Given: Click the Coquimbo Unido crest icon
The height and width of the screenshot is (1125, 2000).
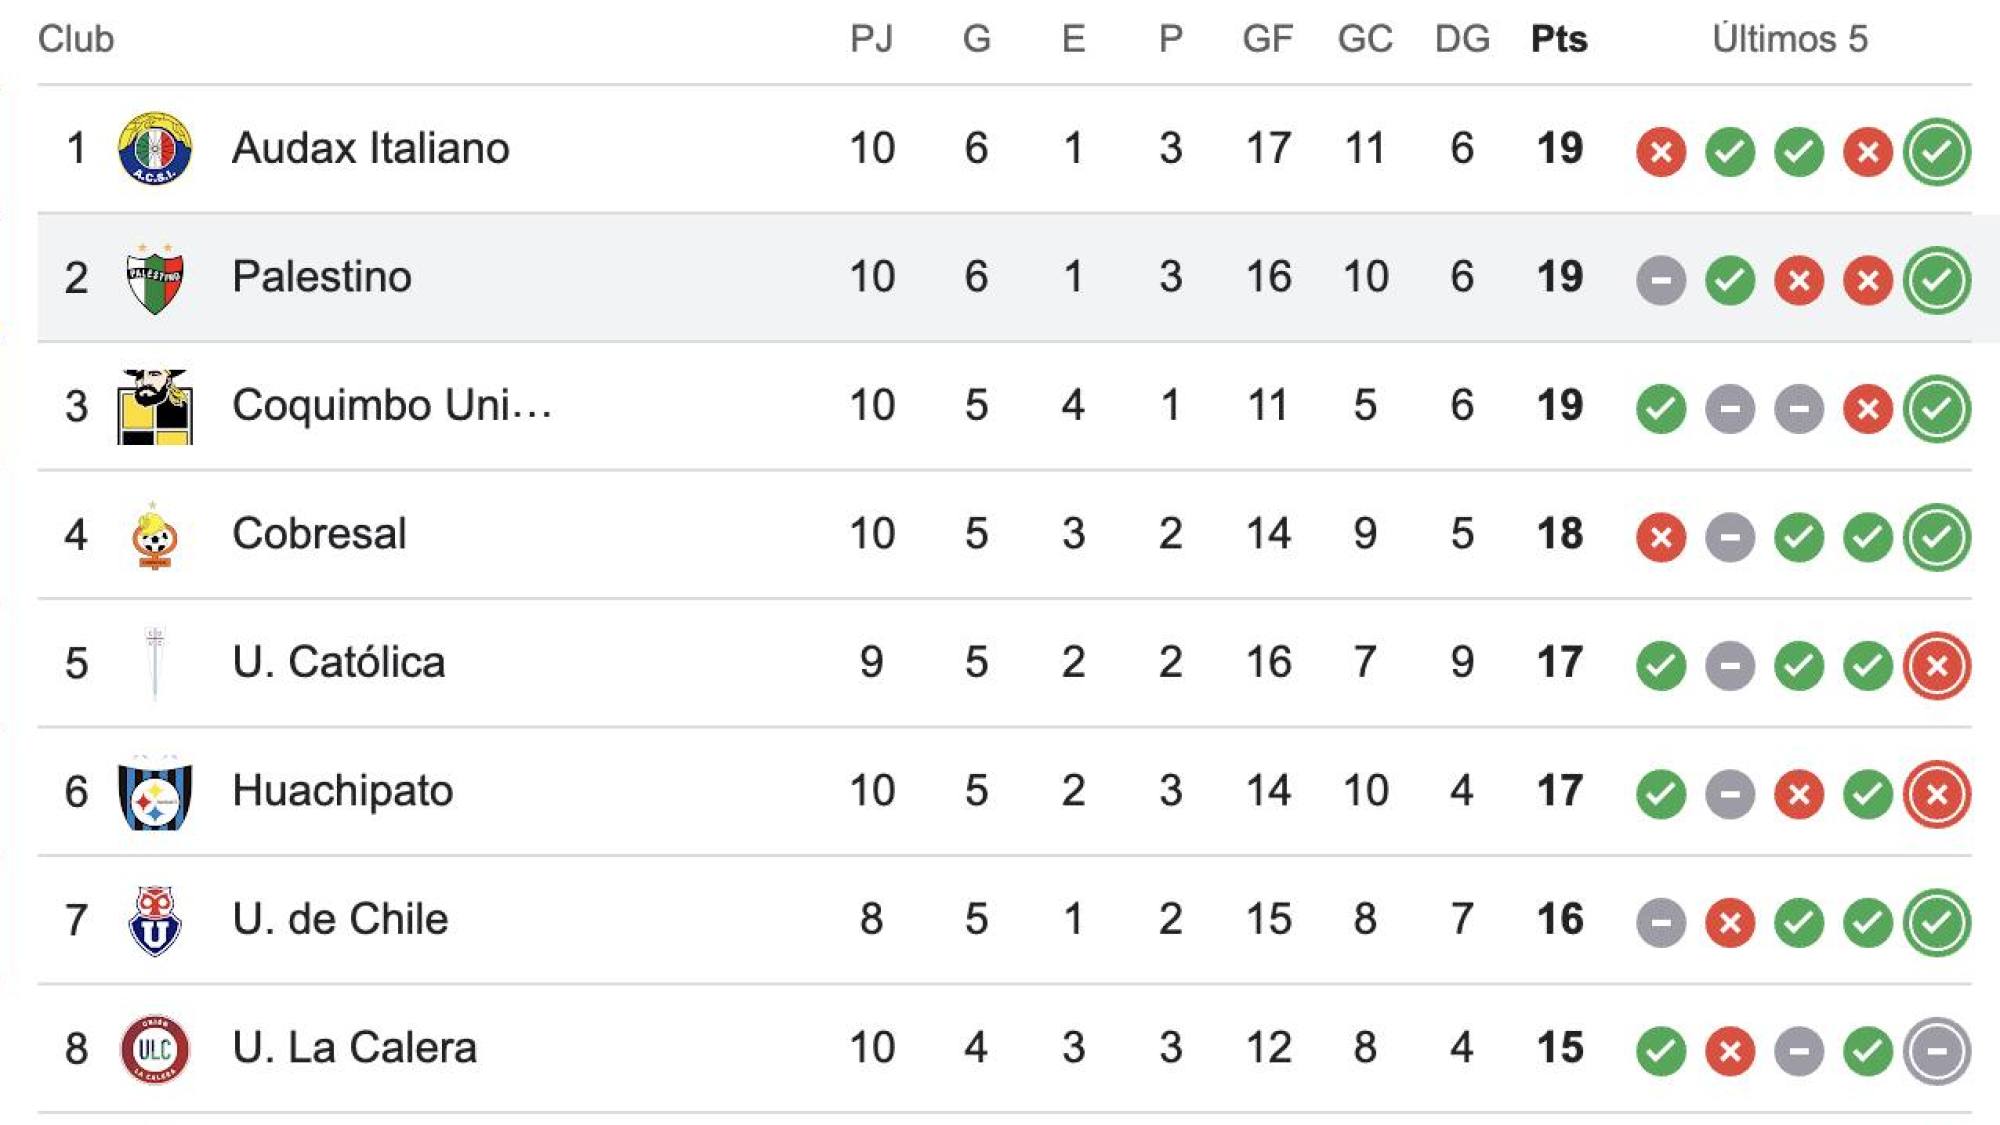Looking at the screenshot, I should (155, 405).
